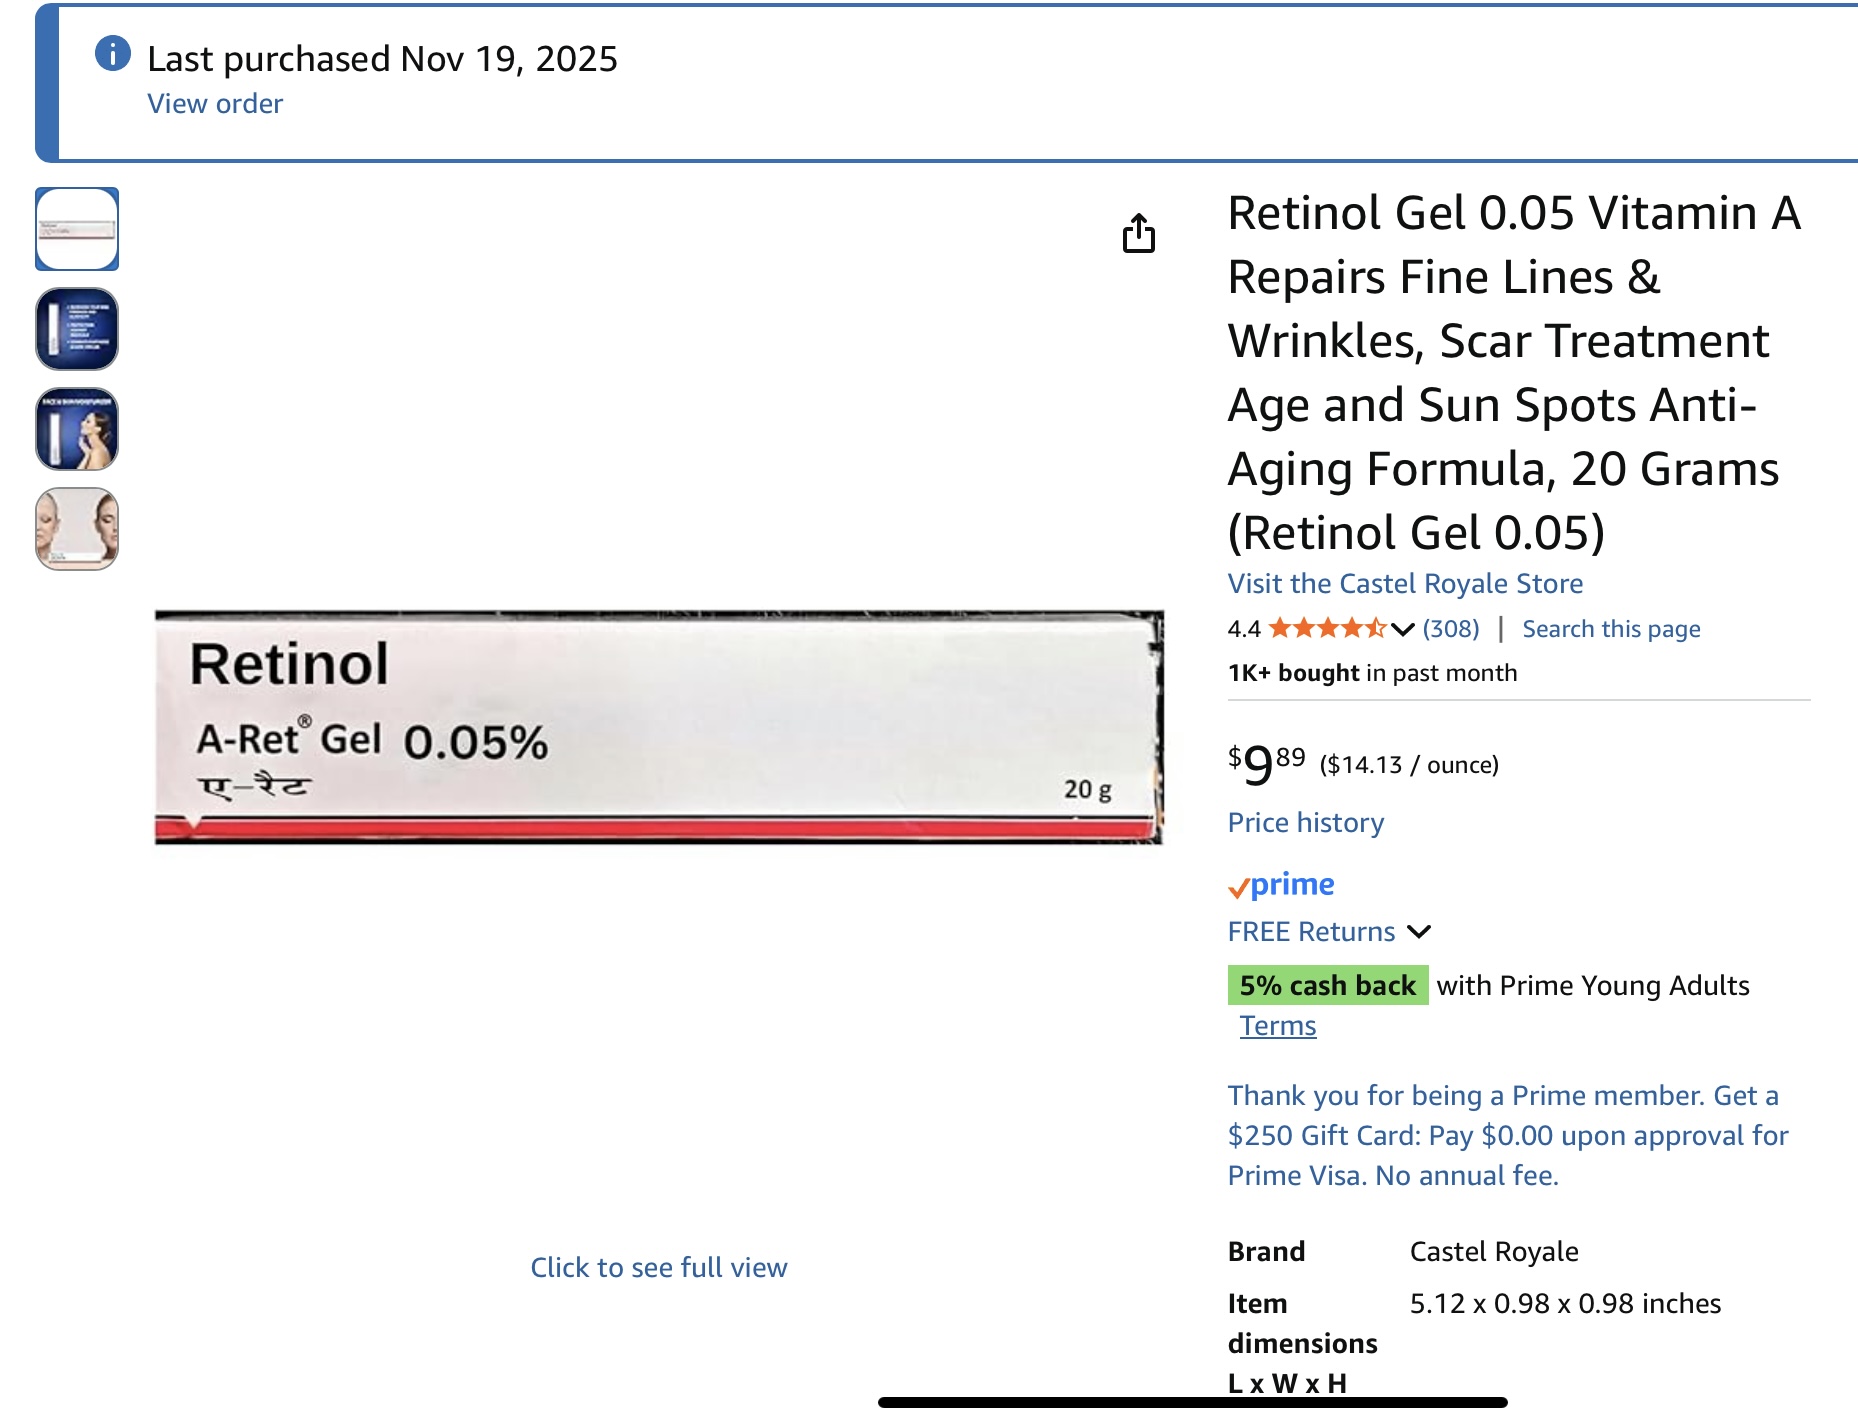Screen dimensions: 1858x1422
Task: Tap the share icon above product image
Action: pos(1138,234)
